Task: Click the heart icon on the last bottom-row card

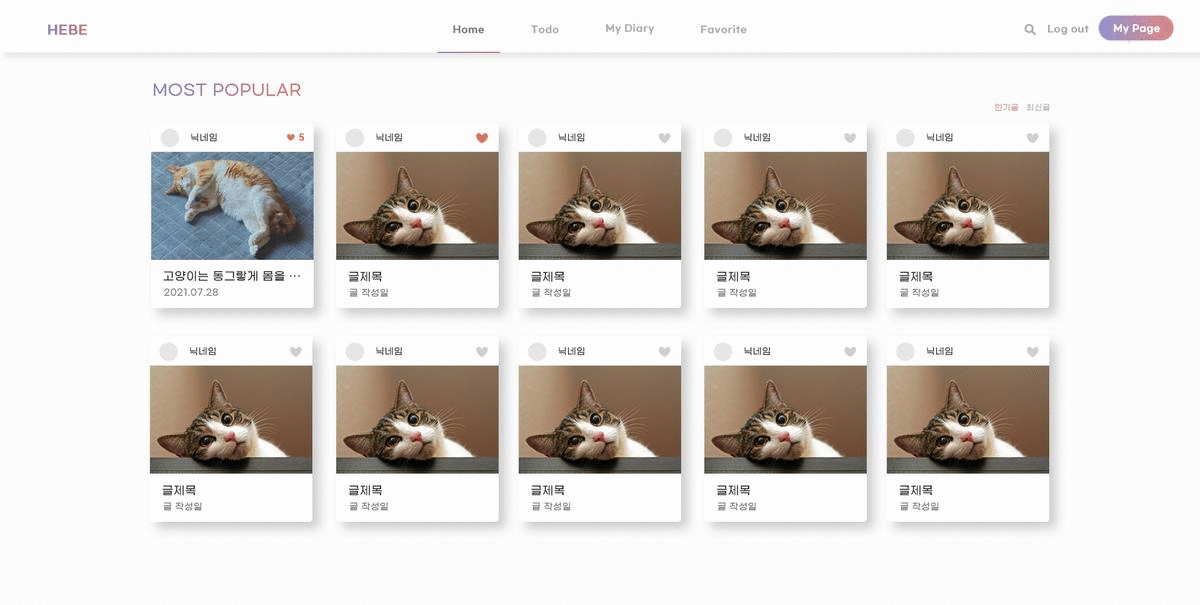Action: point(1032,351)
